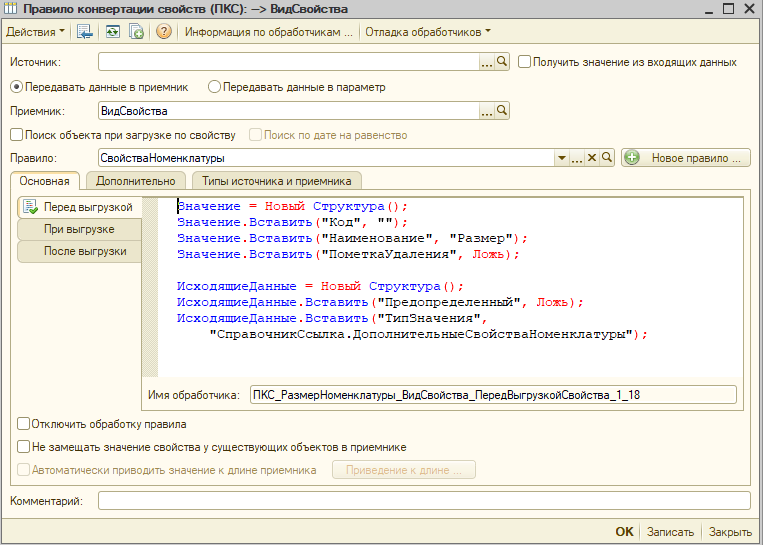The image size is (763, 545).
Task: Click the Правило field СвойстваНоменклатуры
Action: coord(326,158)
